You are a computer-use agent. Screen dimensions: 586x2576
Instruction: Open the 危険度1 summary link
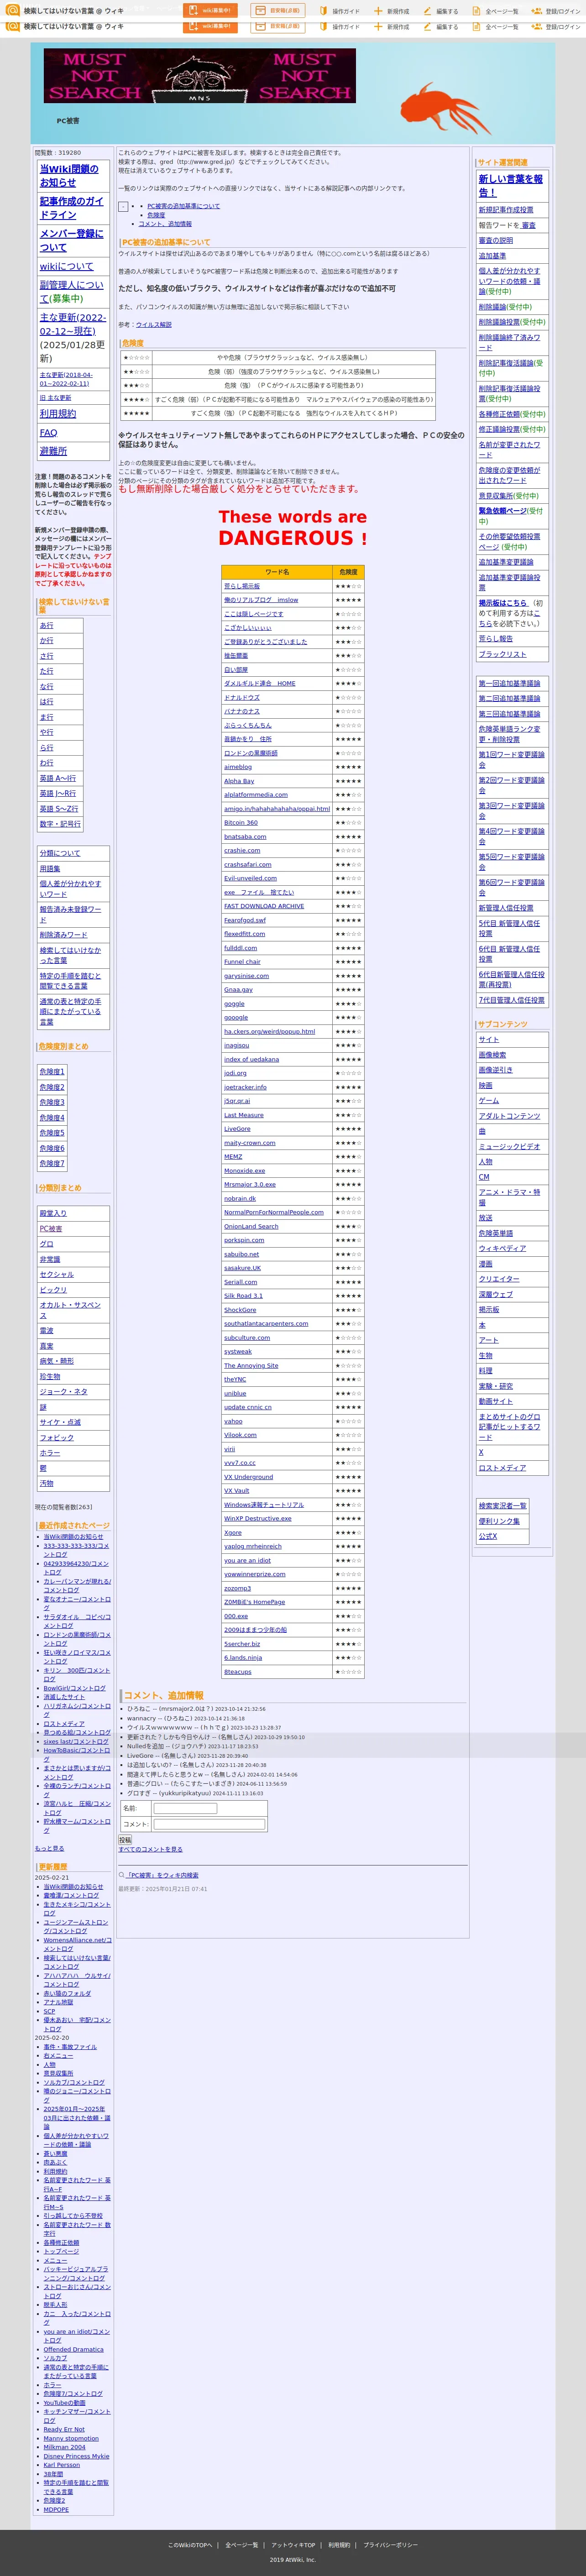pyautogui.click(x=52, y=1072)
